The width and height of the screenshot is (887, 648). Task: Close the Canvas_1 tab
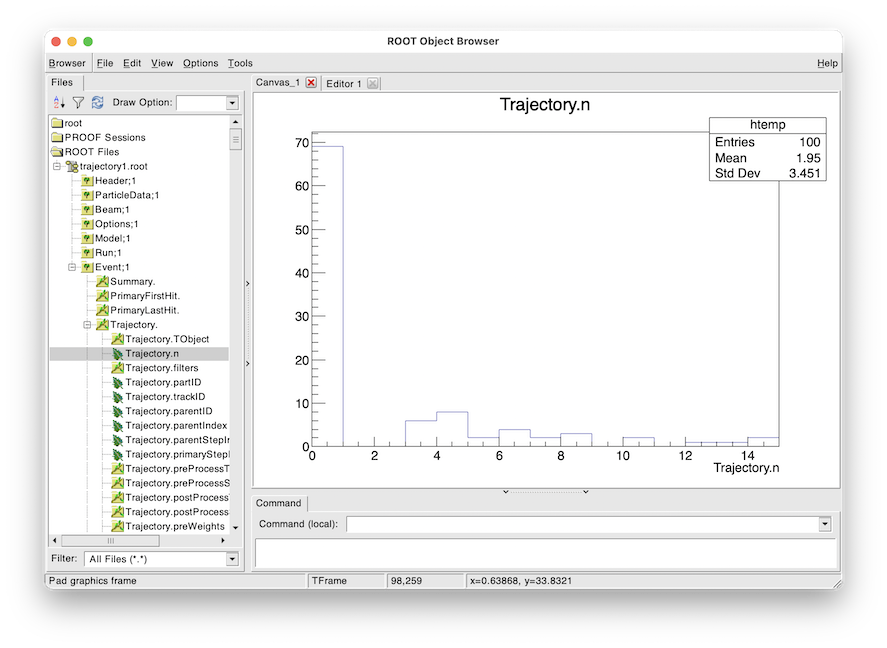pyautogui.click(x=311, y=83)
